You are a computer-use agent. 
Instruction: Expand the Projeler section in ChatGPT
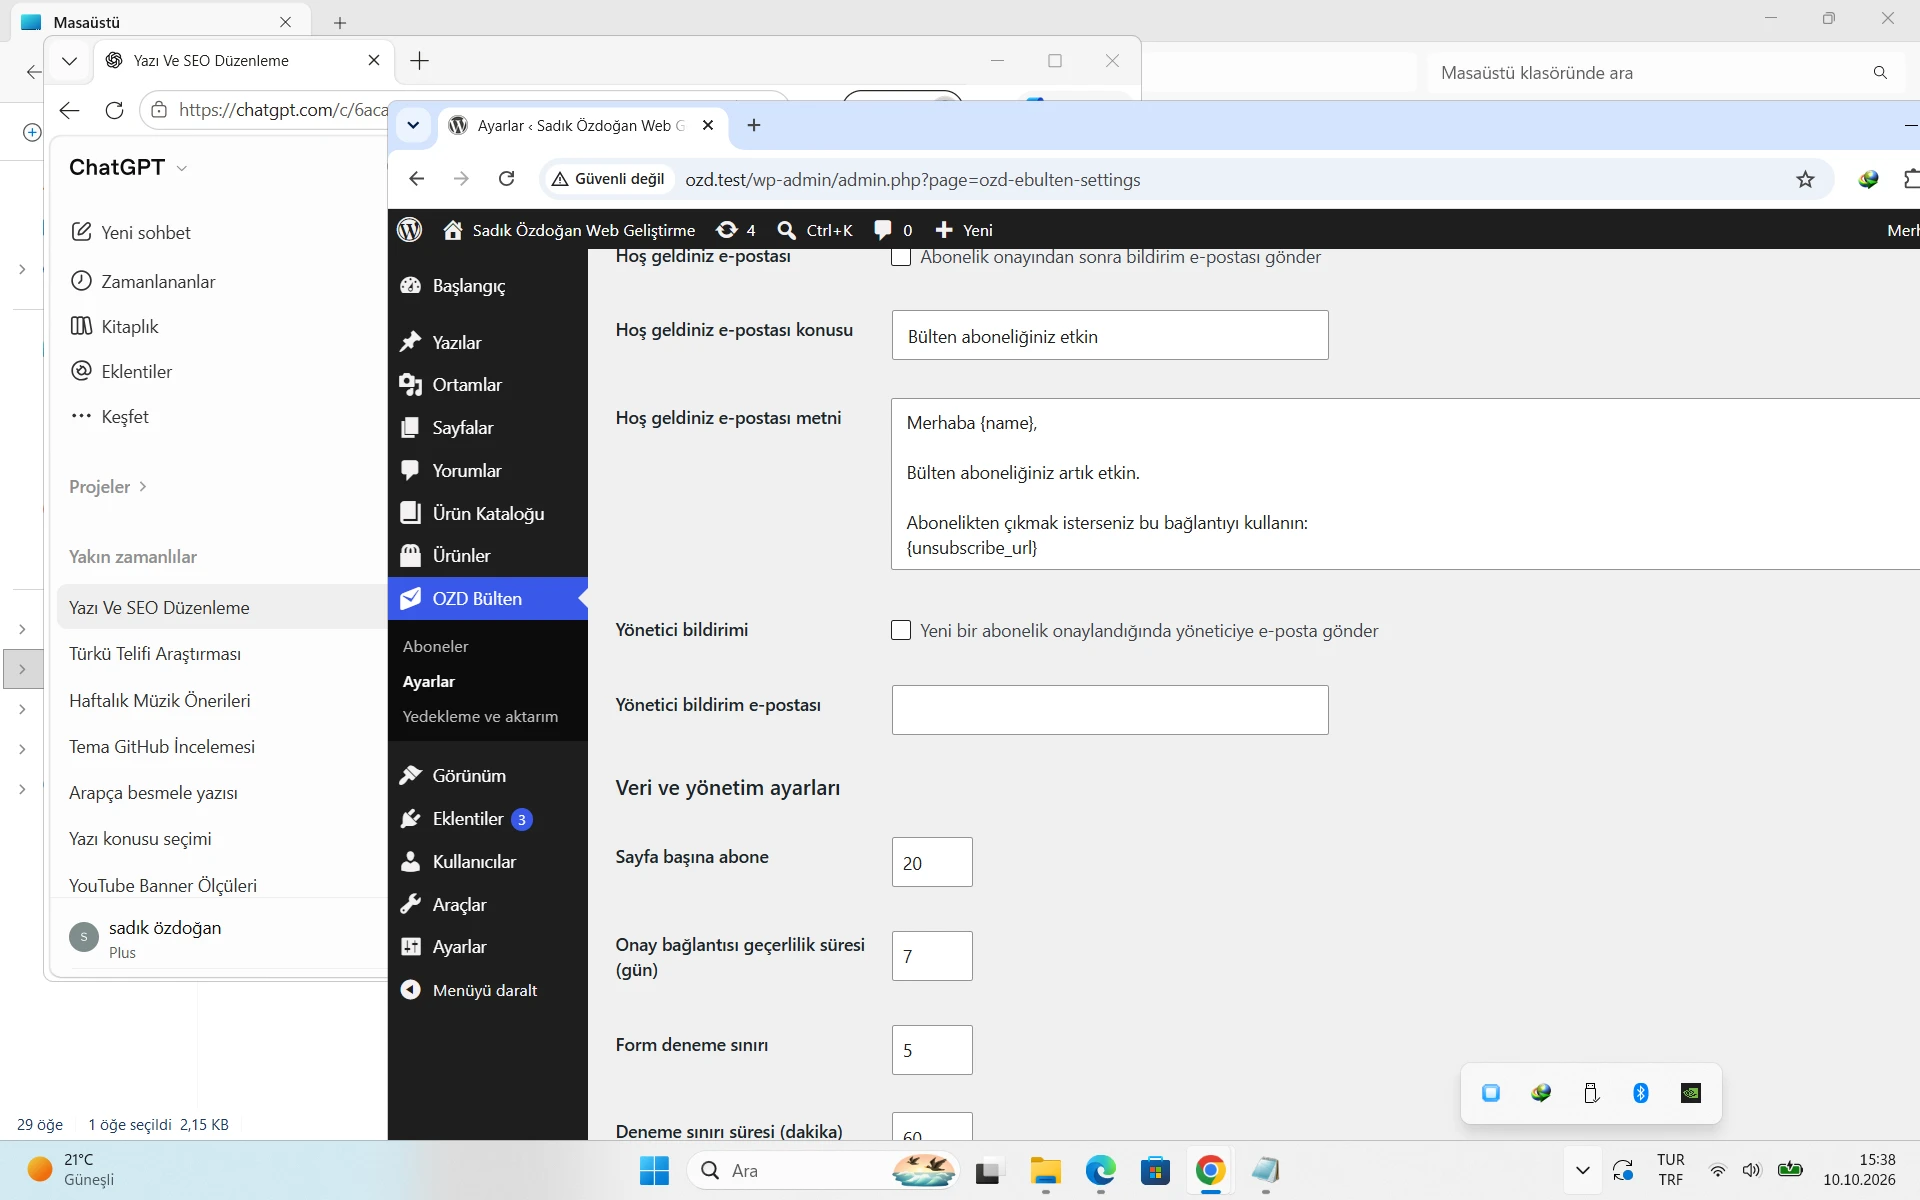tap(108, 487)
